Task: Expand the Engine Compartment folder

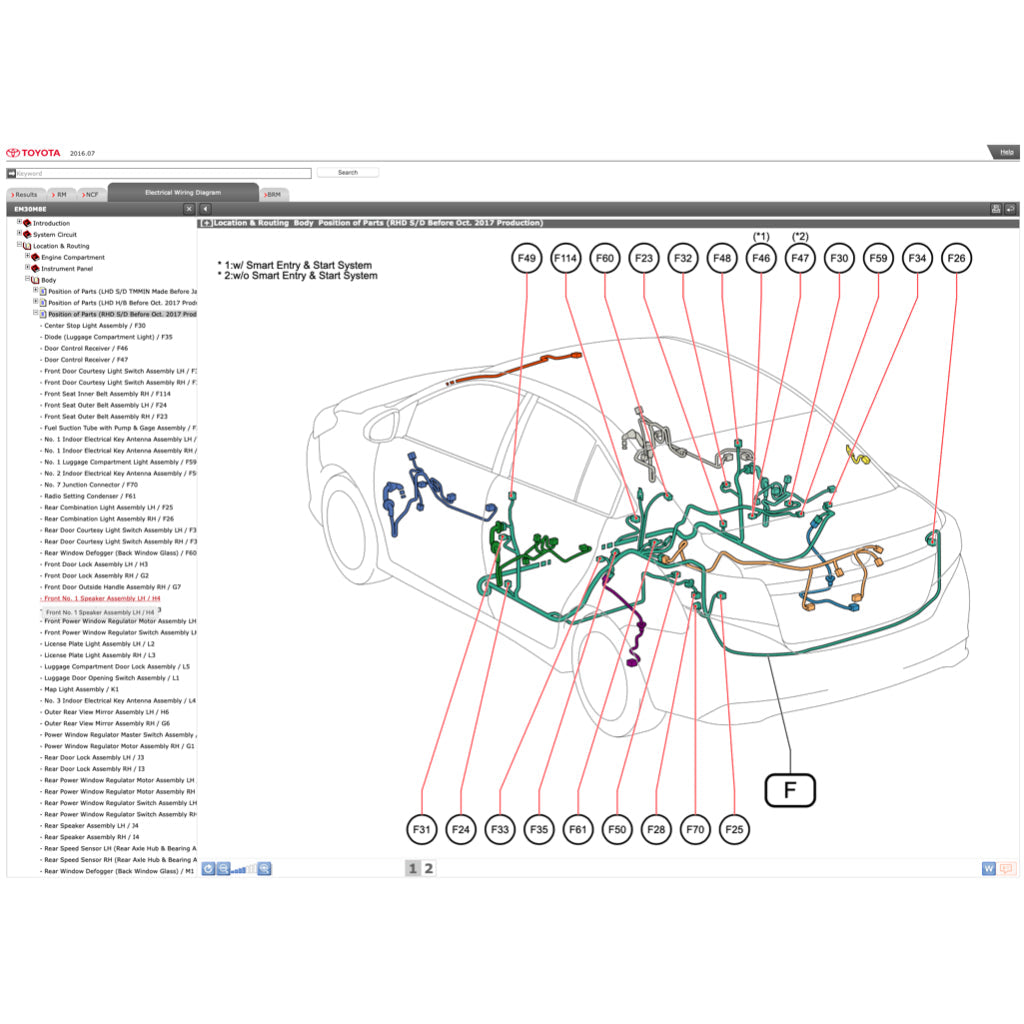Action: pyautogui.click(x=28, y=256)
